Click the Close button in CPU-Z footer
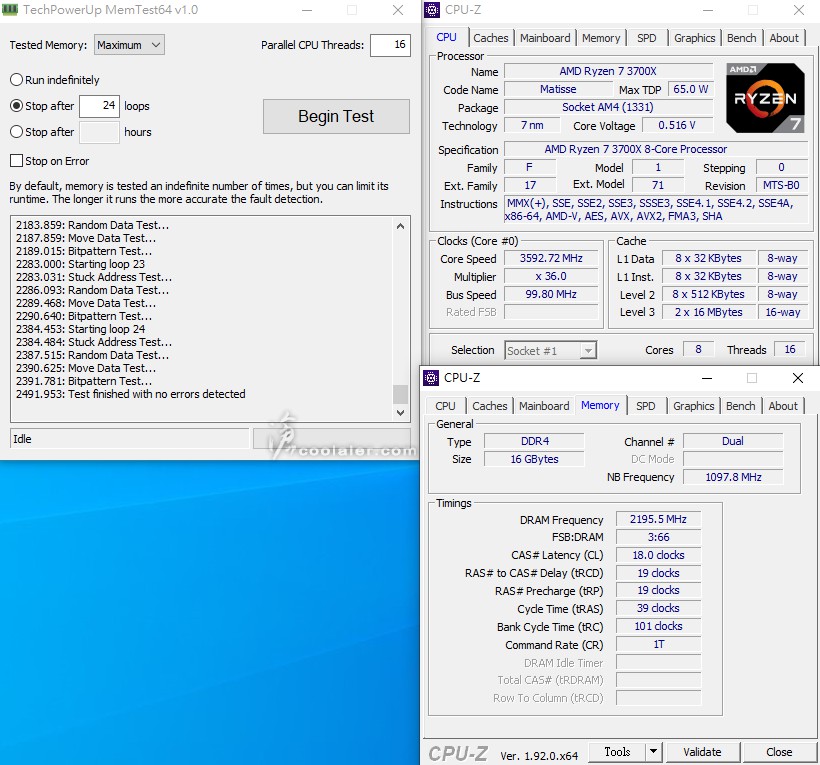Image resolution: width=820 pixels, height=765 pixels. (779, 752)
